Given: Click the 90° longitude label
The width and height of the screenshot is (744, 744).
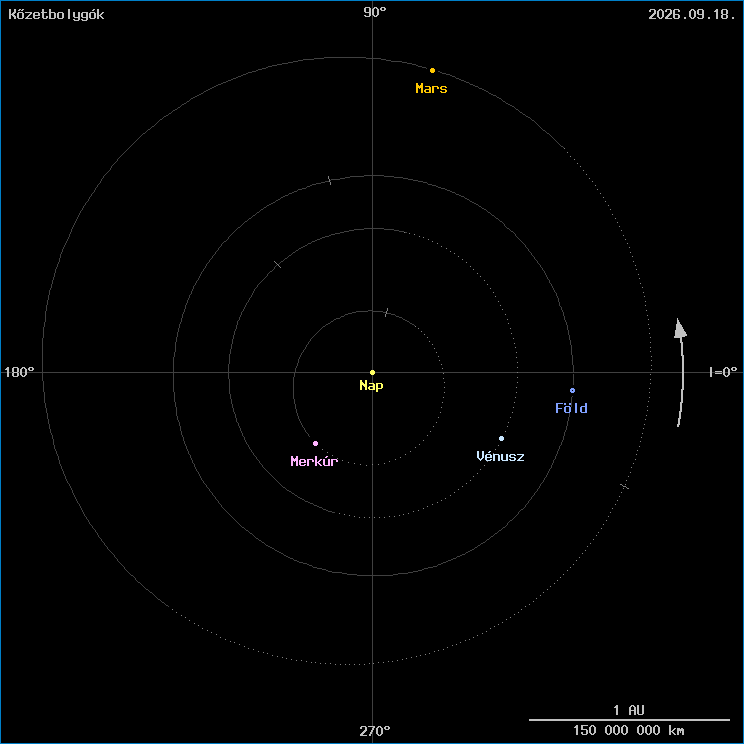Looking at the screenshot, I should coord(374,12).
